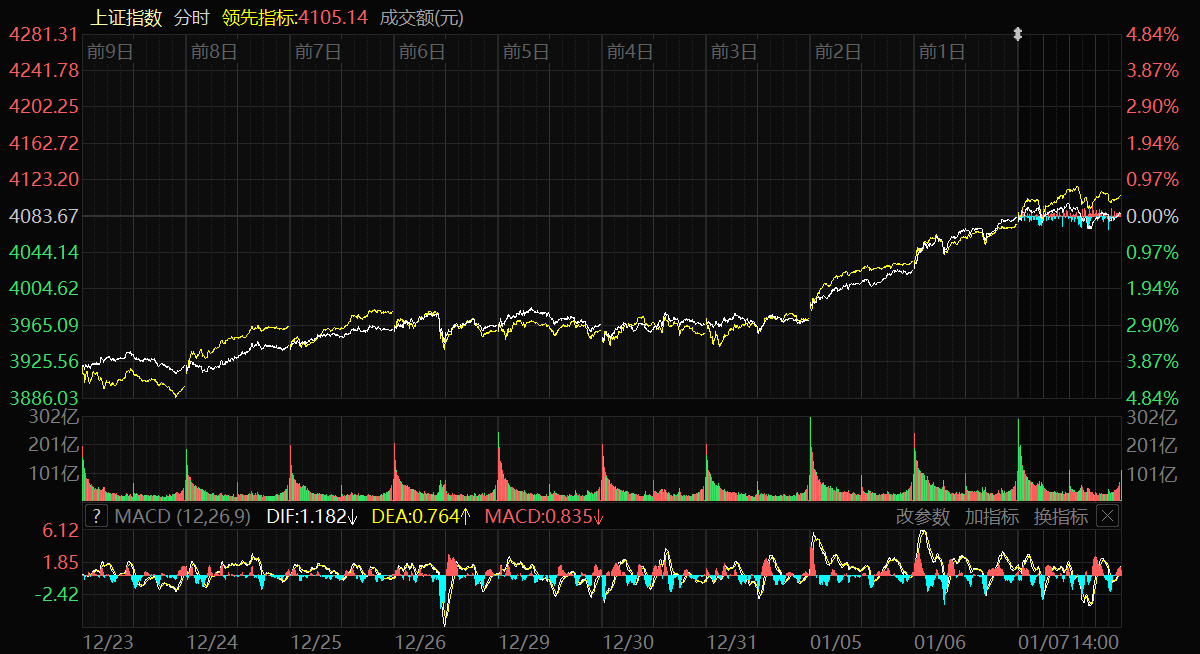Screen dimensions: 1200x654
Task: Click the 4083.67 baseline price label
Action: (43, 216)
